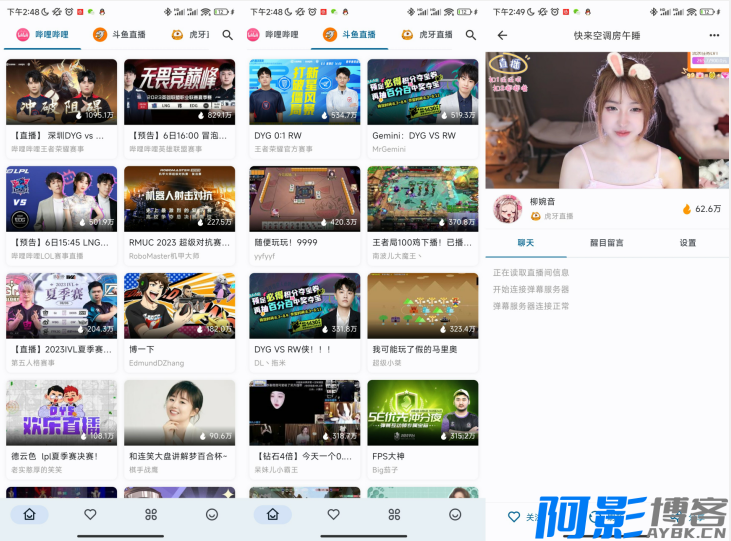Open favorites heart icon in the middle screen's bottom bar
This screenshot has height=541, width=731.
333,514
